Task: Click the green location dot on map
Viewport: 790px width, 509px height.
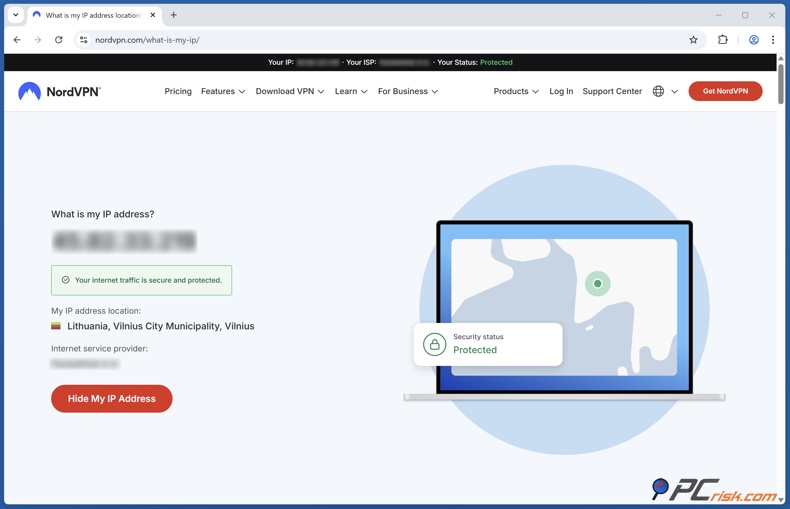Action: 598,283
